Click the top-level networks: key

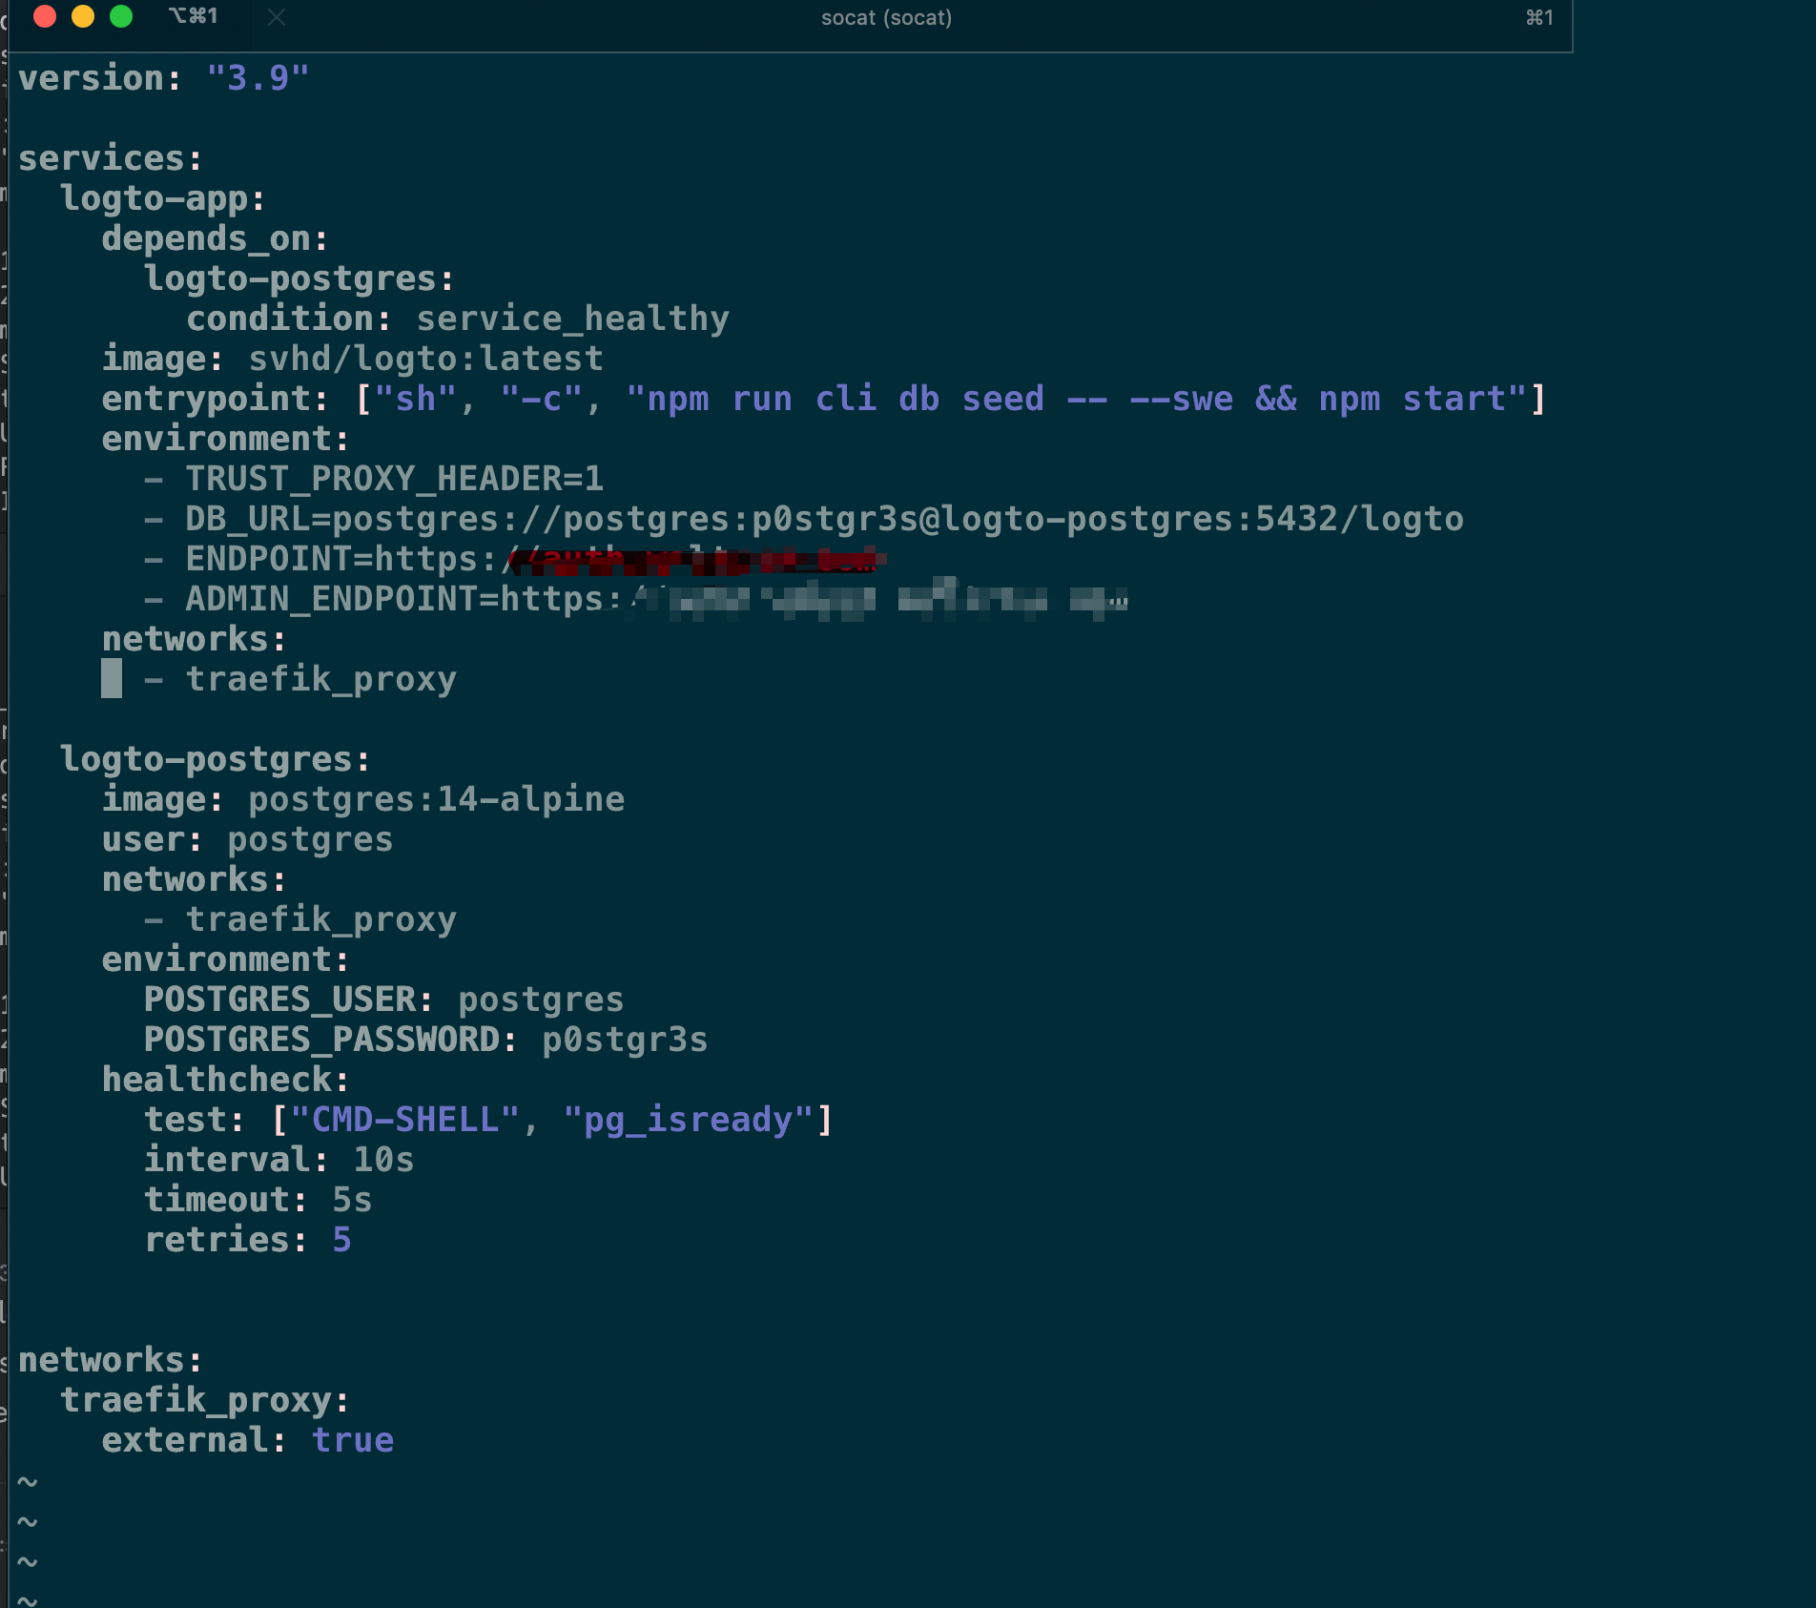pos(110,1359)
